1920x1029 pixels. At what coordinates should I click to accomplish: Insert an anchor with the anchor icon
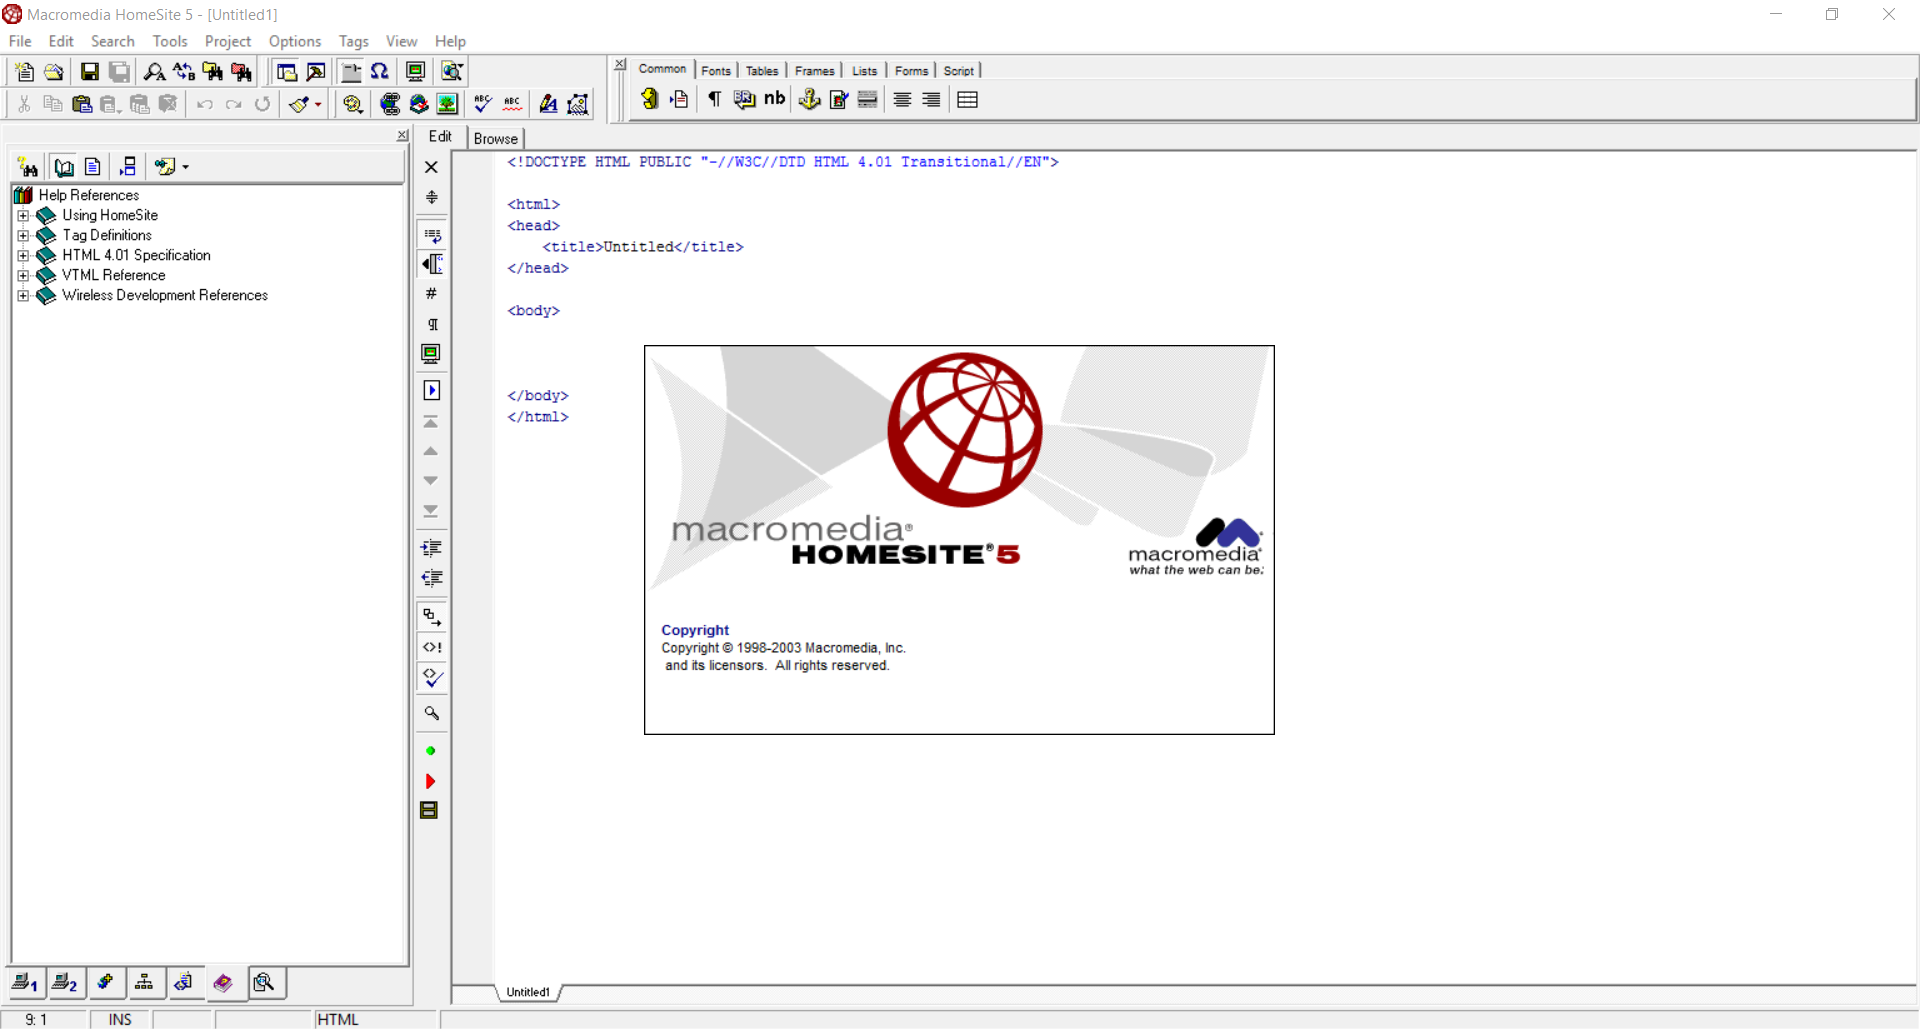pyautogui.click(x=810, y=99)
